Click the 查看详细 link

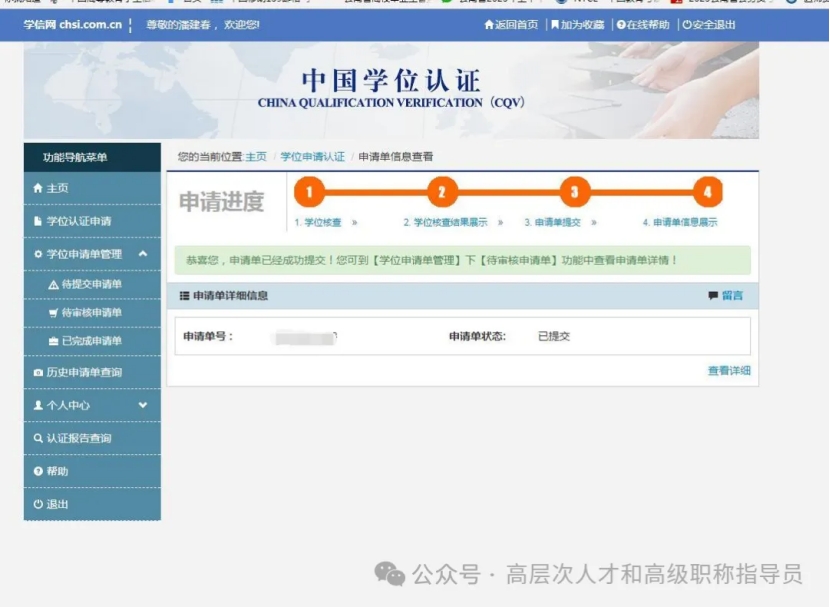pos(729,370)
